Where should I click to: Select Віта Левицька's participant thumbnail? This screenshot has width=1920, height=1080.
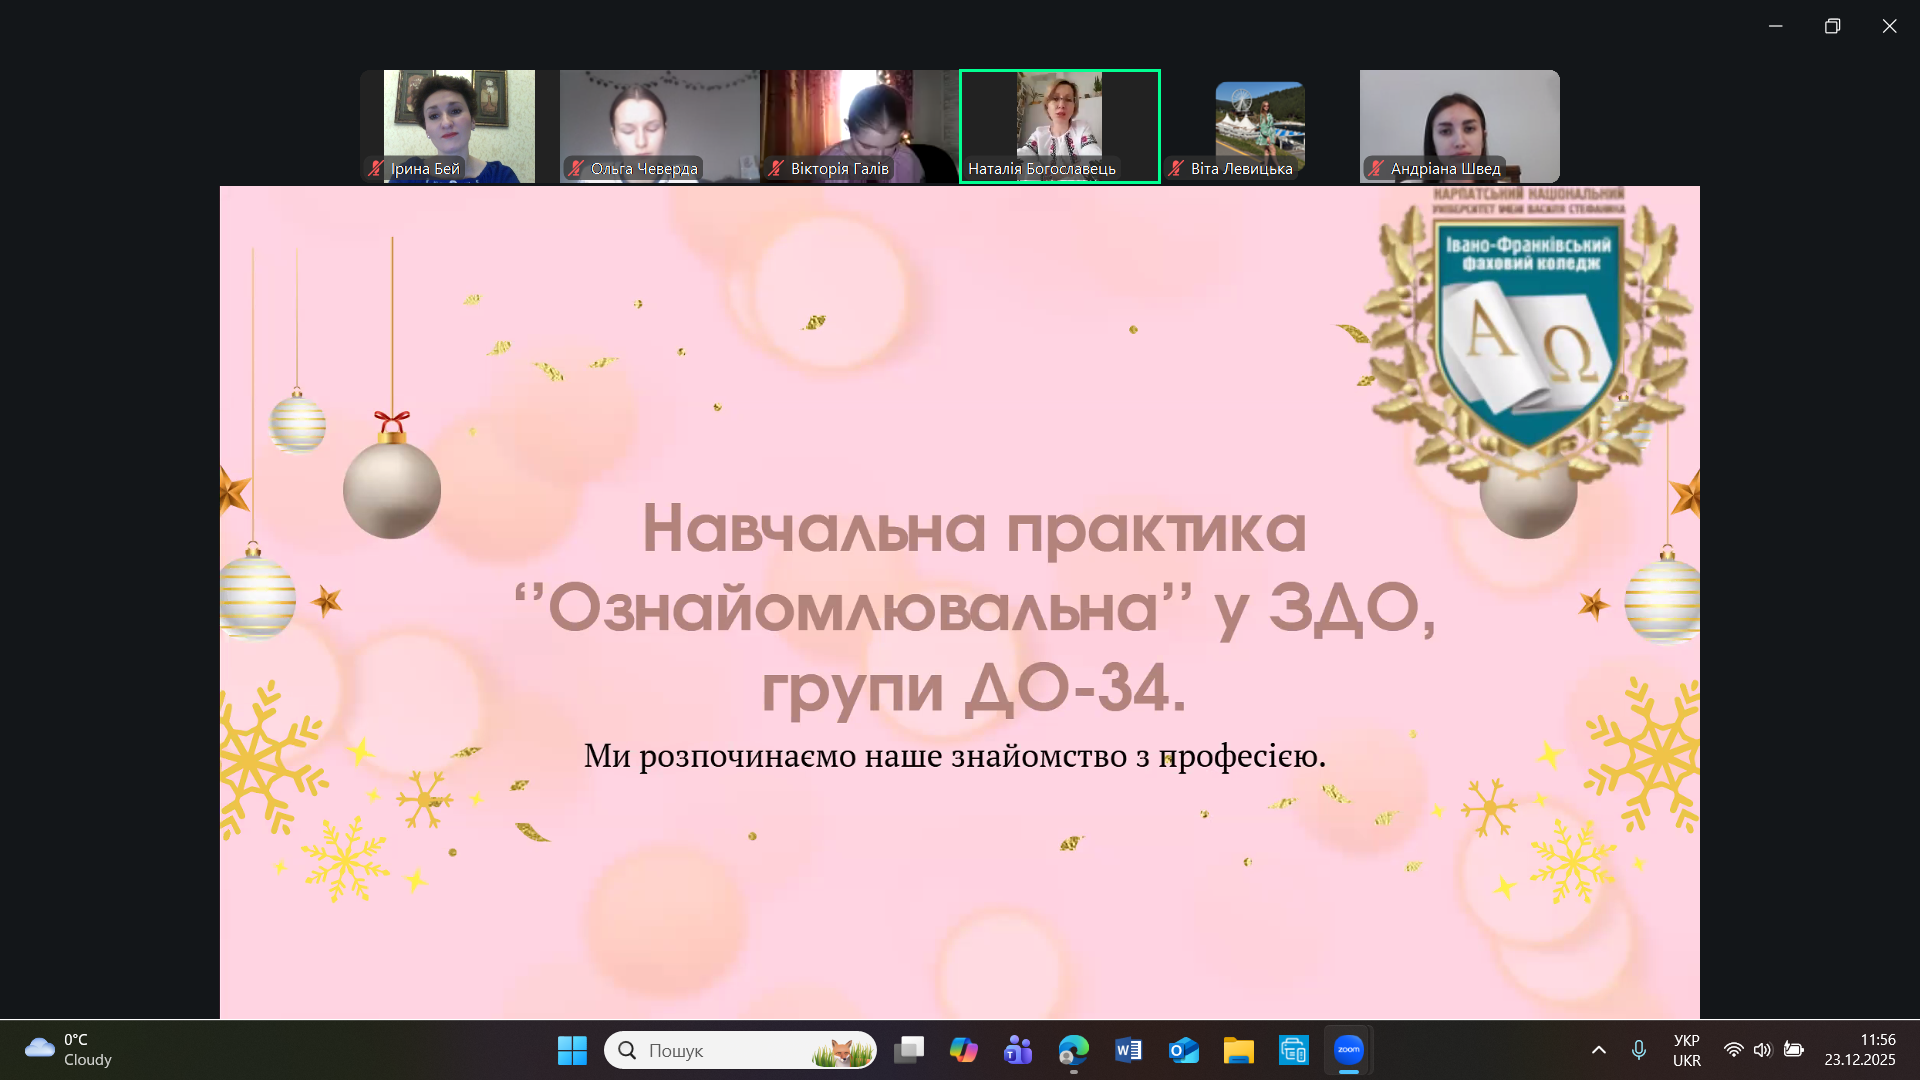point(1259,125)
